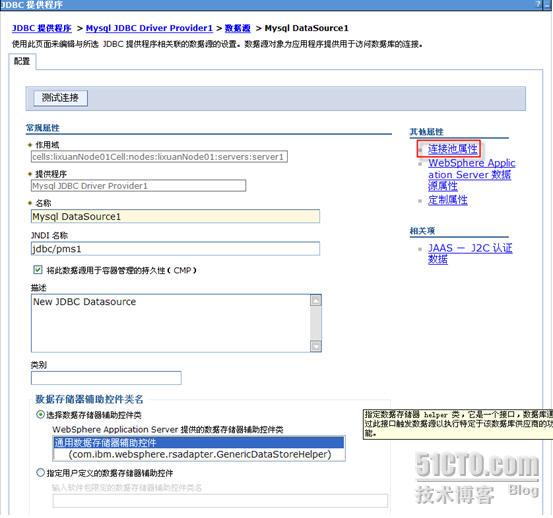Click description scrollbar down arrow
The image size is (553, 518).
[x=316, y=346]
